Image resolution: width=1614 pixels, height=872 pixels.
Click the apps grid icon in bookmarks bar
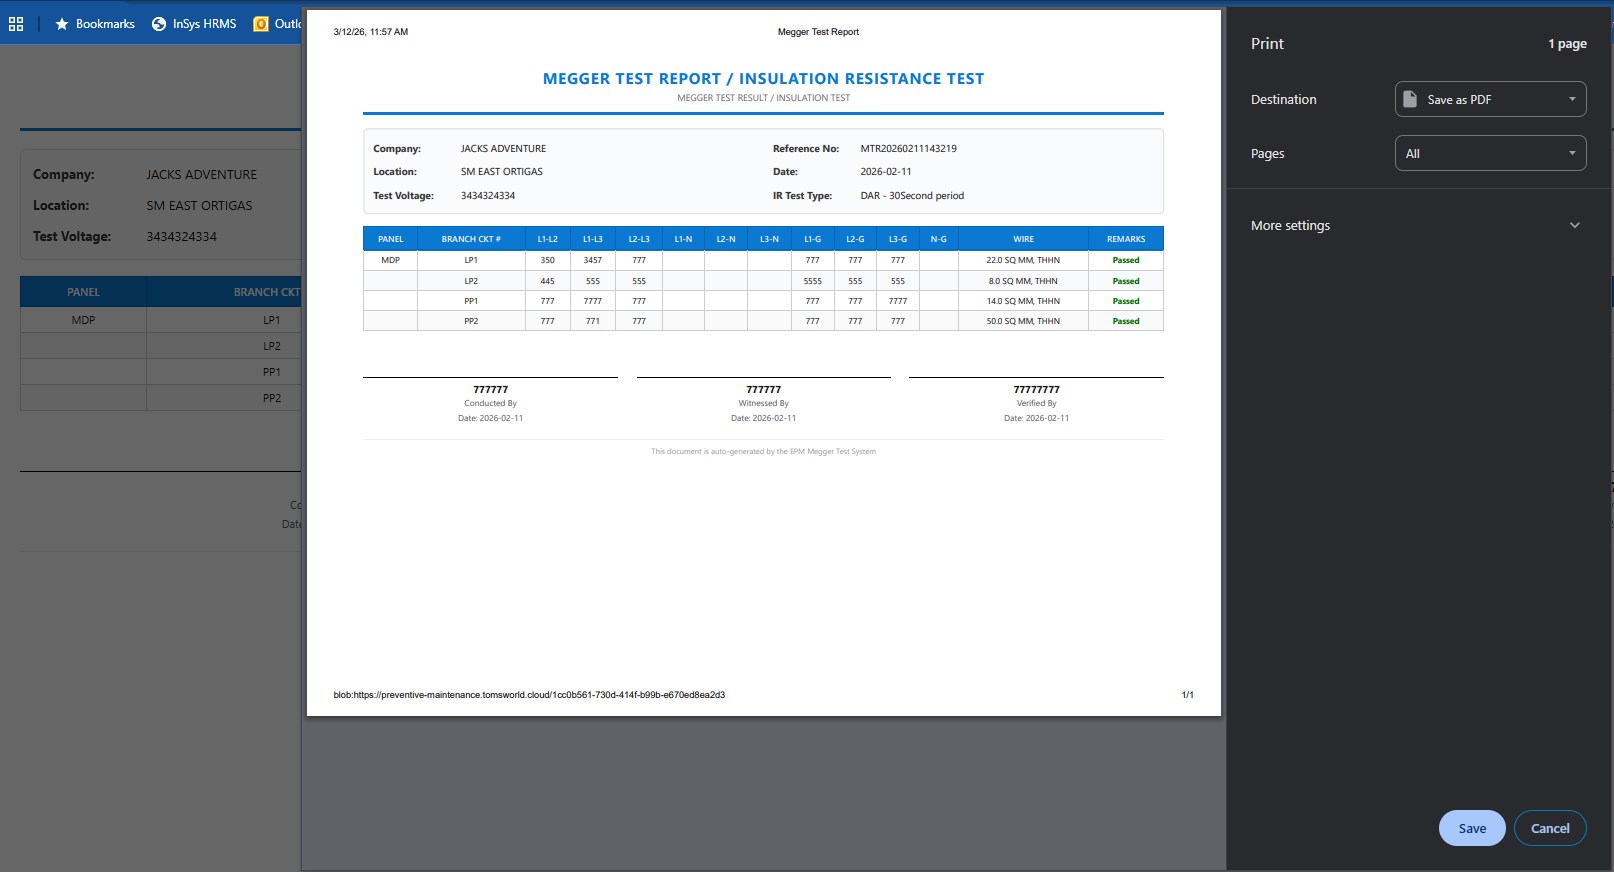click(x=16, y=24)
